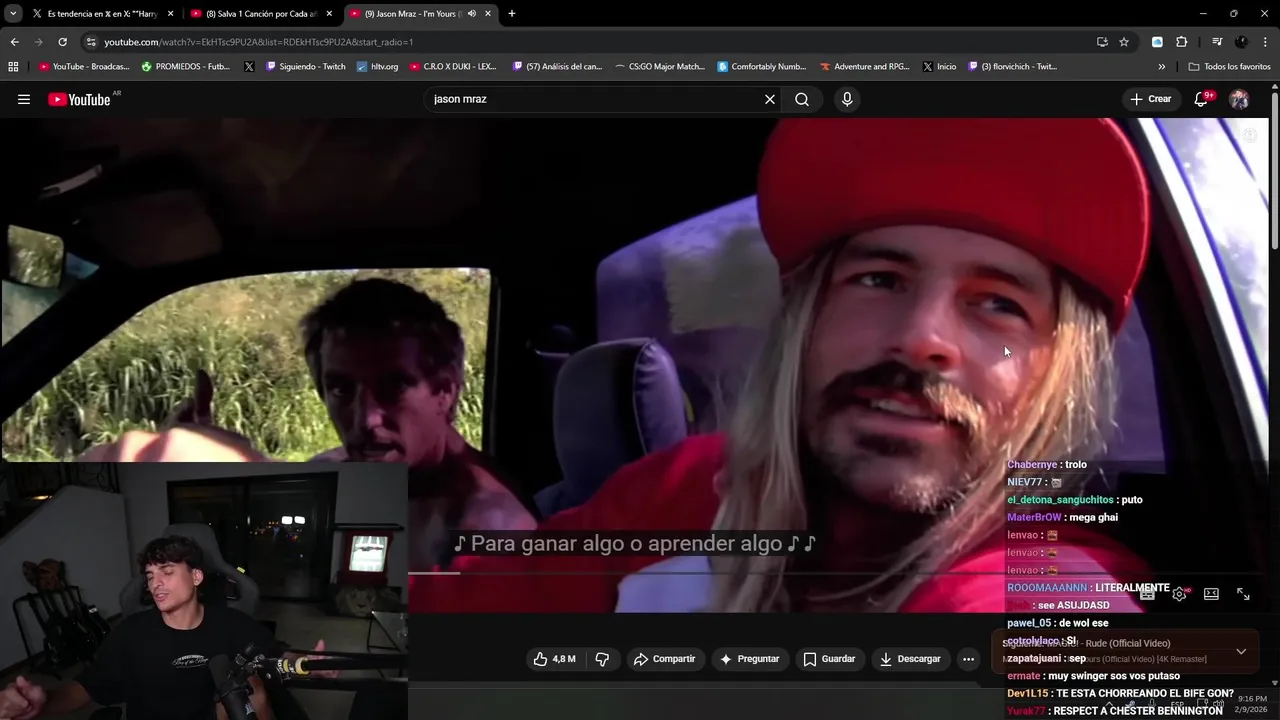
Task: Download the video with Descargar
Action: [x=910, y=659]
